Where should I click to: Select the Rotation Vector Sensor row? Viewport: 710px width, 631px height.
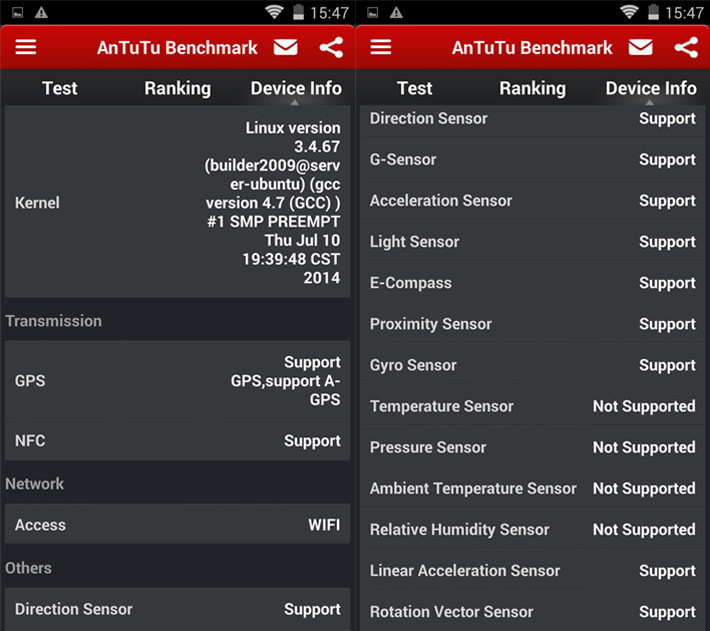point(532,611)
